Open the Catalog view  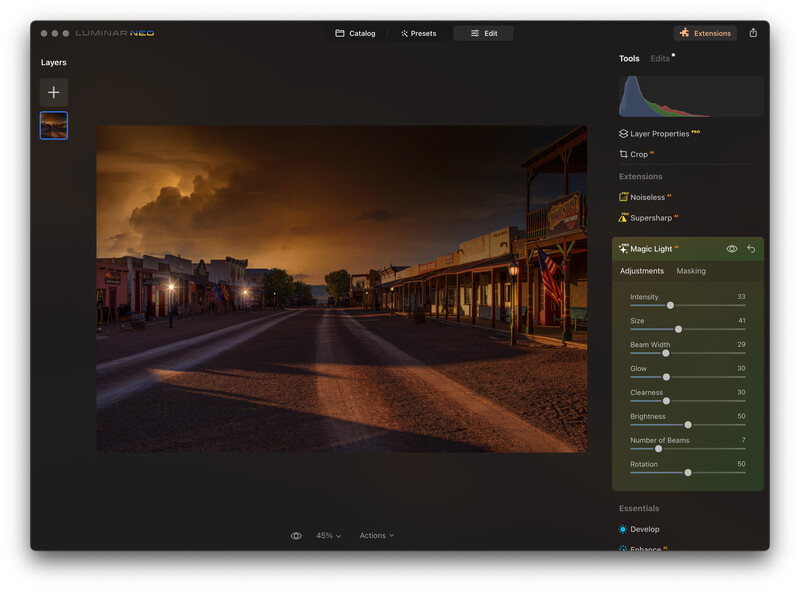[355, 33]
